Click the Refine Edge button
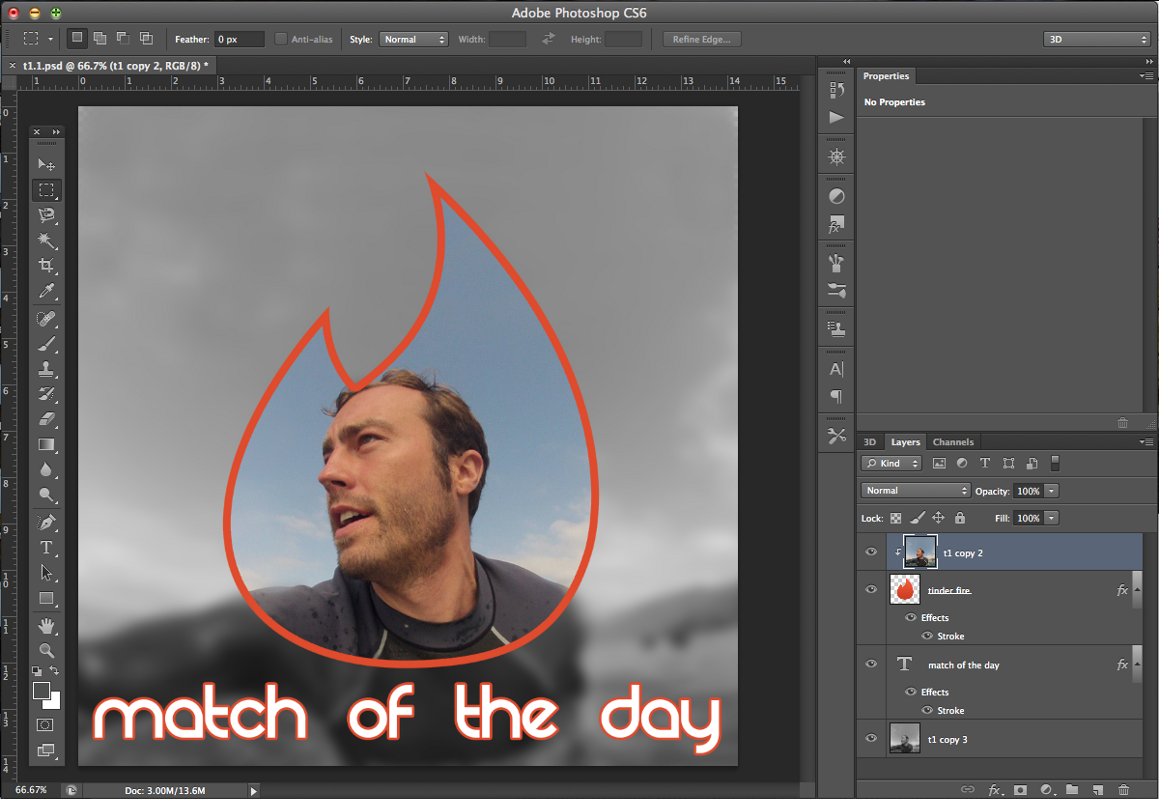The width and height of the screenshot is (1159, 799). tap(701, 39)
